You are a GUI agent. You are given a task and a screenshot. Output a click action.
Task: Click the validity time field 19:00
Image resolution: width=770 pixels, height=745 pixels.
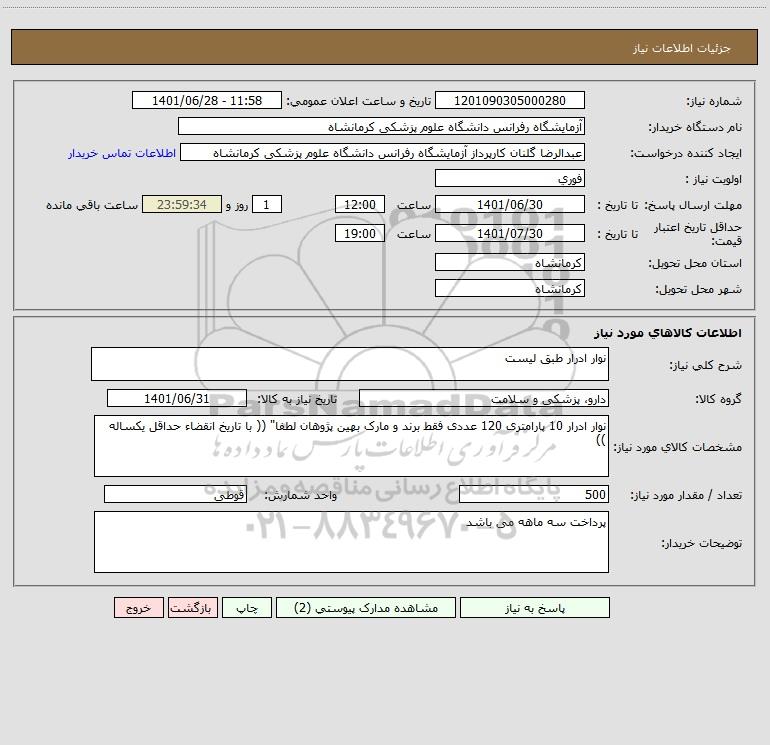tap(359, 233)
